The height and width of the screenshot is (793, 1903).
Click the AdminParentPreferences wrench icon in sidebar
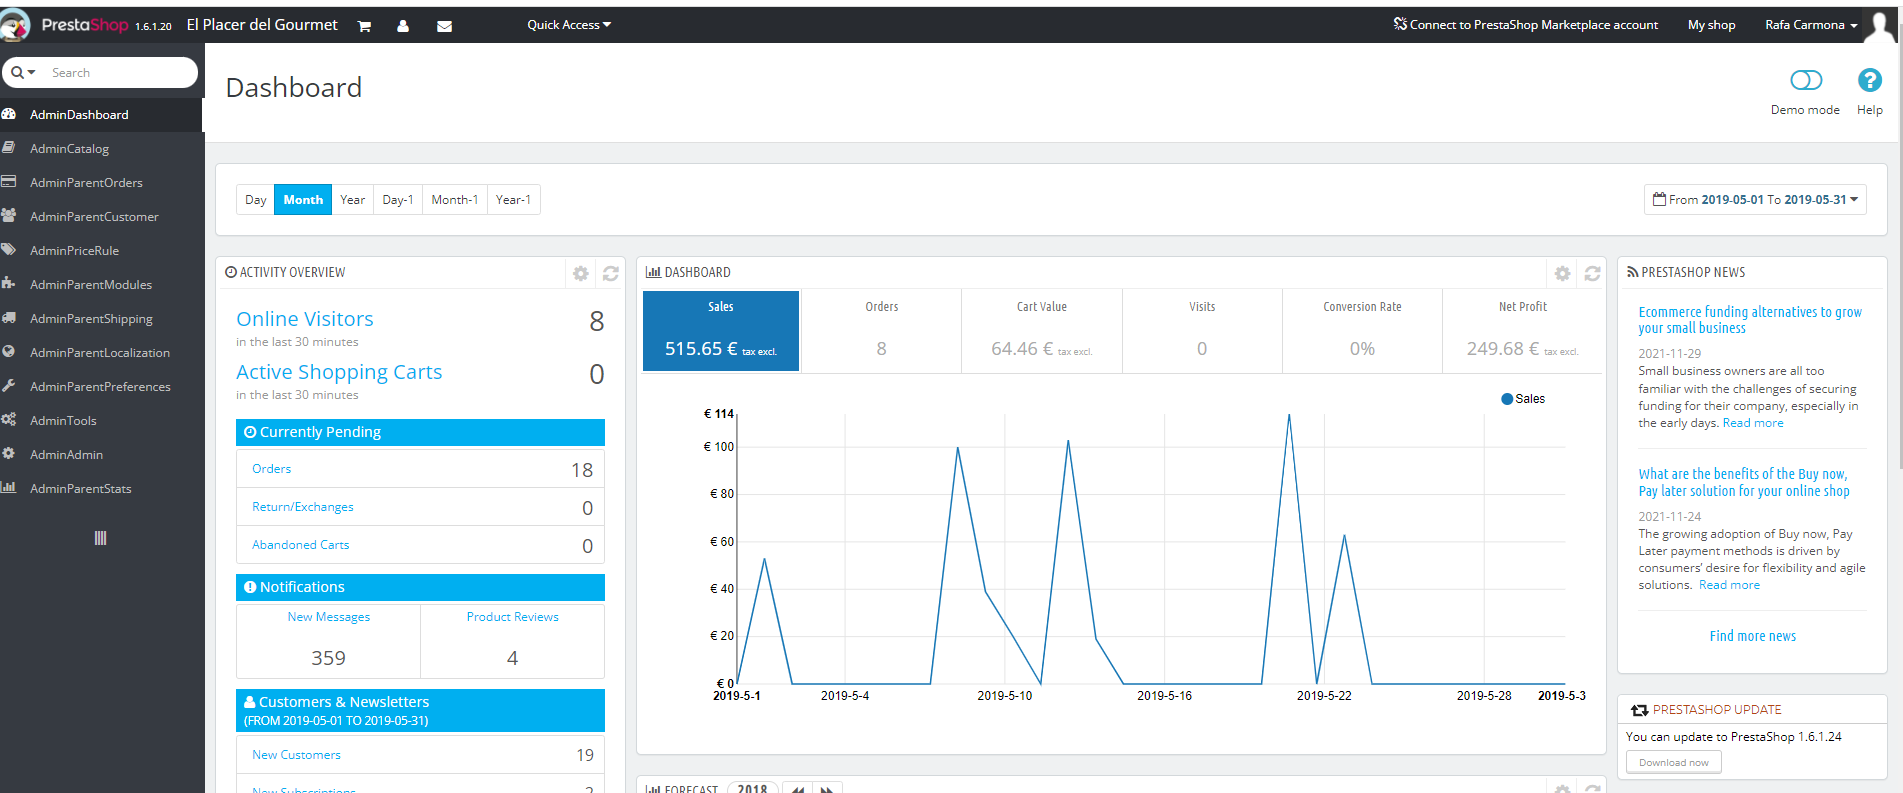9,386
